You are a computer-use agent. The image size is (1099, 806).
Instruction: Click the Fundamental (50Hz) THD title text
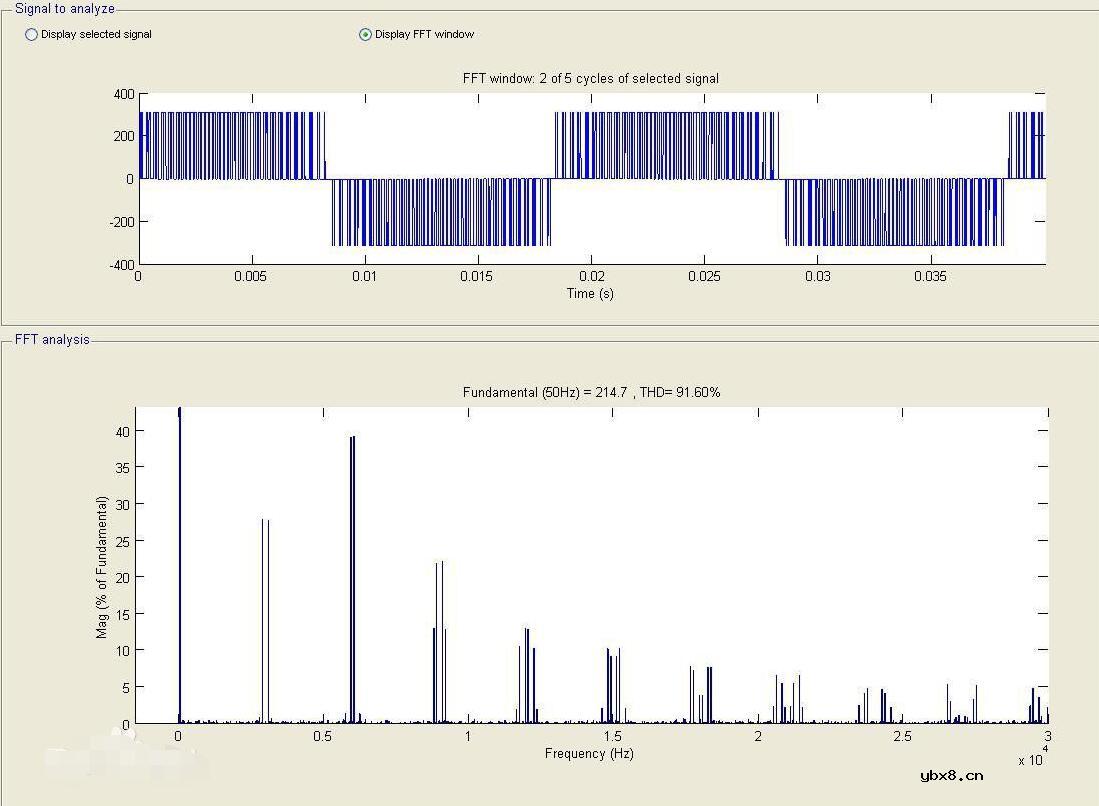[591, 392]
